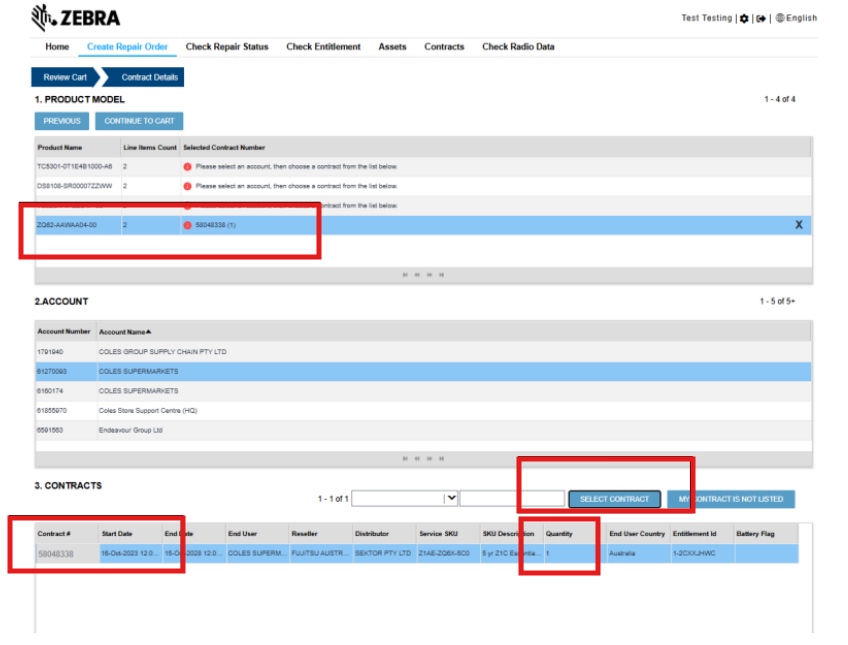848x645 pixels.
Task: Go back to the Review Cart step
Action: click(65, 77)
